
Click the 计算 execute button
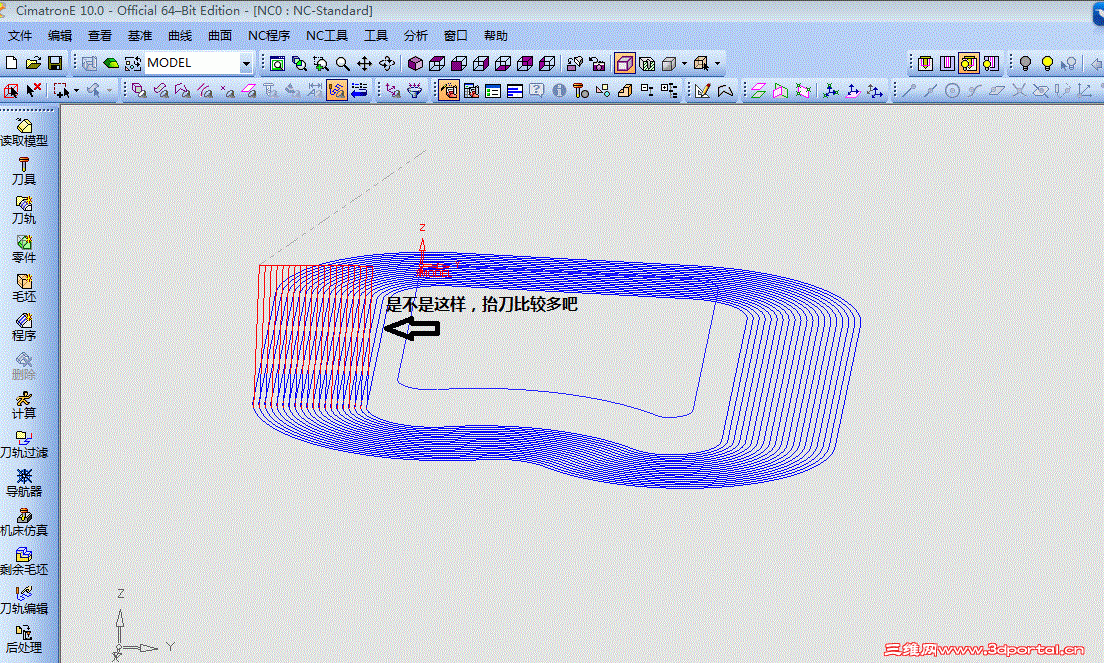pyautogui.click(x=24, y=406)
